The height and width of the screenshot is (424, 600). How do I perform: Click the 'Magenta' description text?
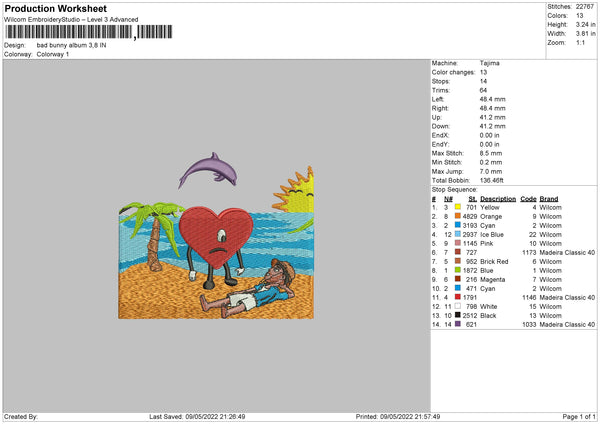(x=492, y=279)
